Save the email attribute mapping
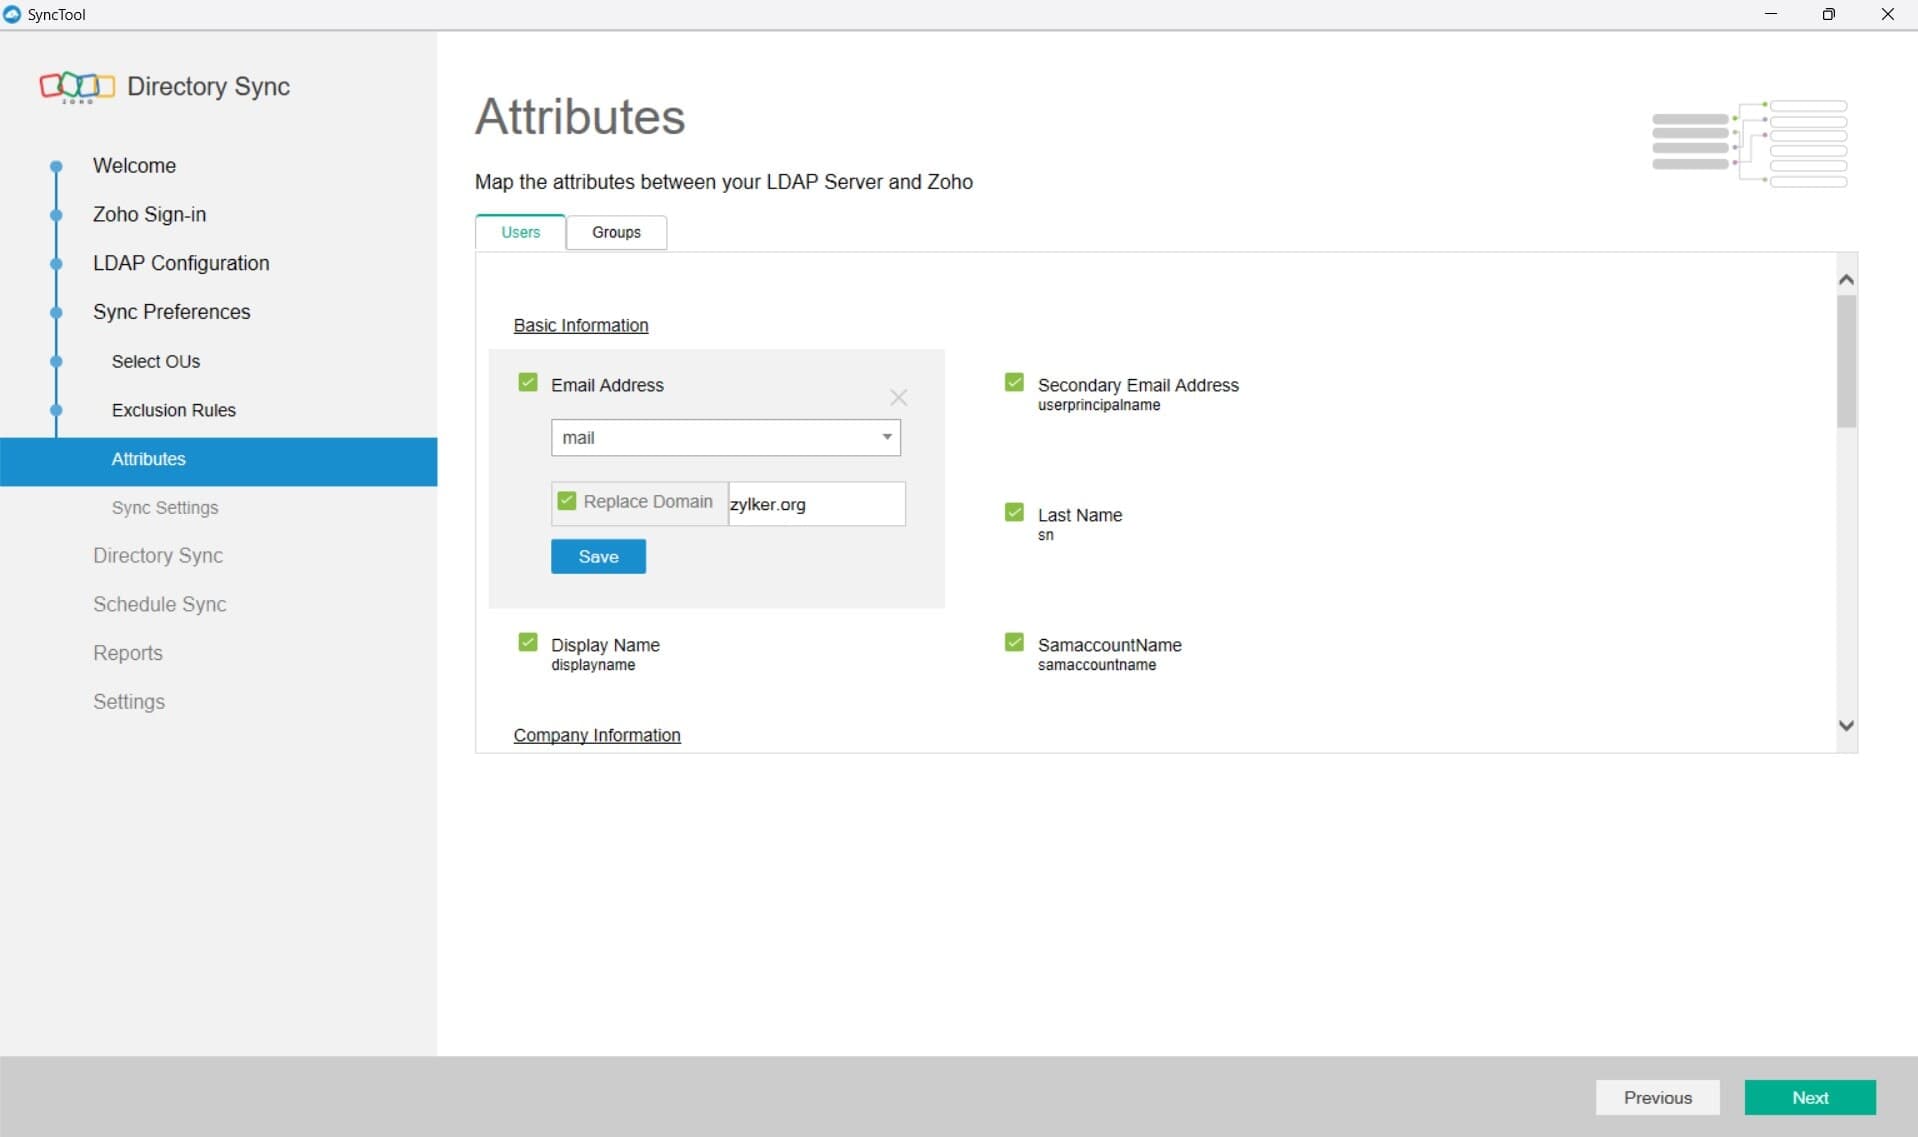1918x1137 pixels. pos(598,557)
